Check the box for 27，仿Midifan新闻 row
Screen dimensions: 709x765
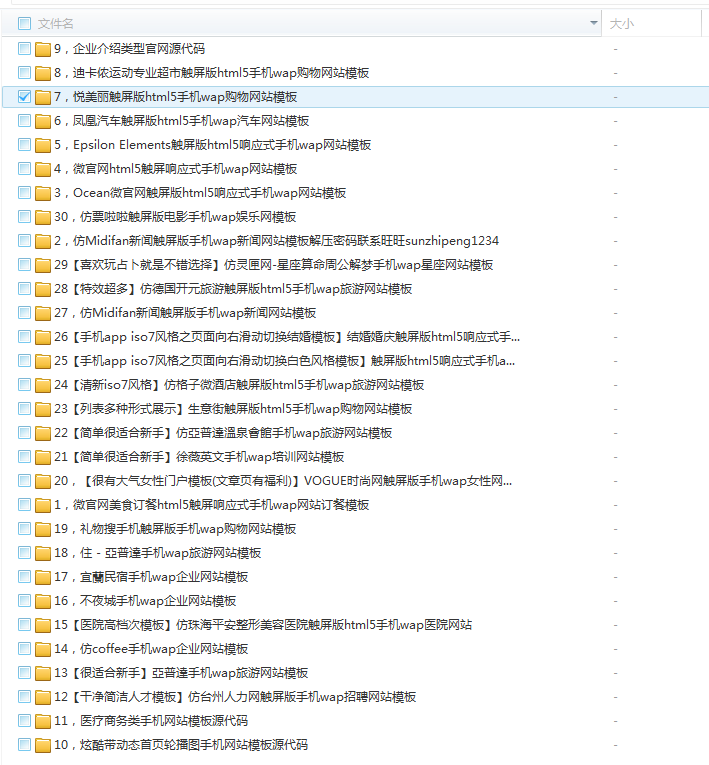pyautogui.click(x=24, y=312)
